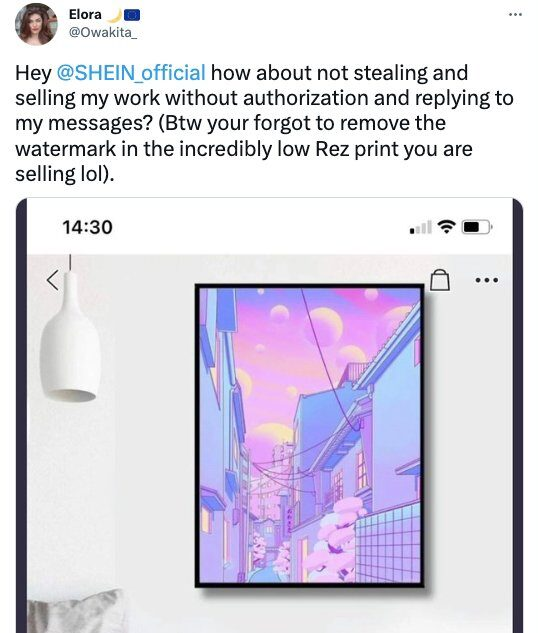This screenshot has height=633, width=538.
Task: Open the framed pastel street artwork
Action: 310,435
